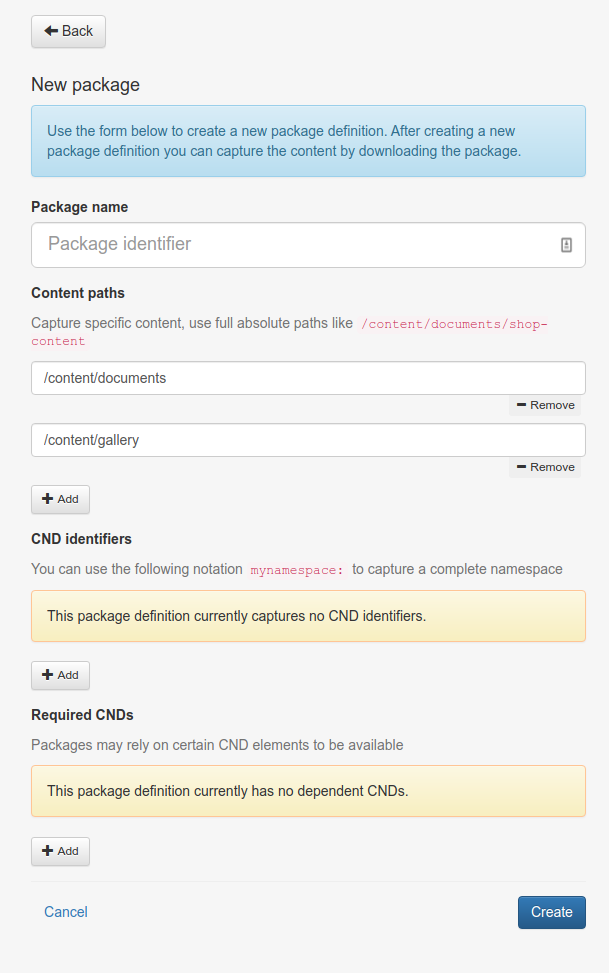Click the New package heading
Screen dimensions: 609x973
coord(86,85)
